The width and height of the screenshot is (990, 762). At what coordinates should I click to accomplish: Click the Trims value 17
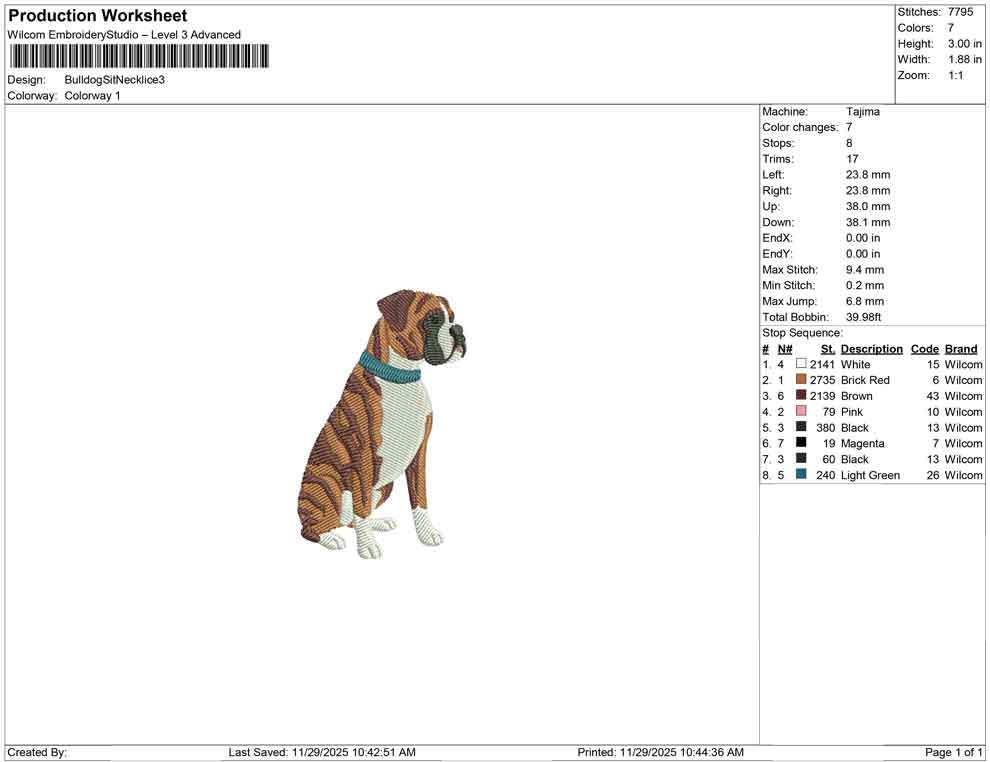pyautogui.click(x=852, y=159)
